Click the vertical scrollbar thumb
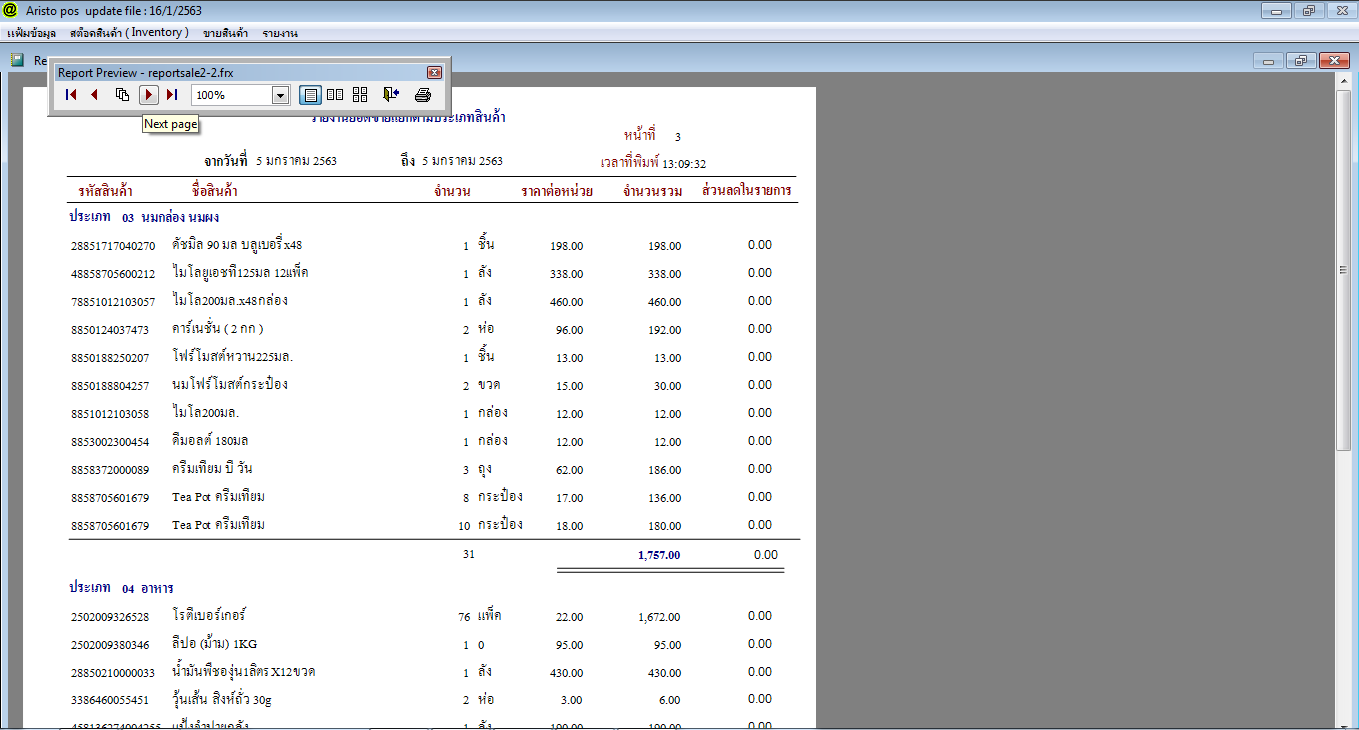Viewport: 1359px width, 730px height. tap(1346, 270)
